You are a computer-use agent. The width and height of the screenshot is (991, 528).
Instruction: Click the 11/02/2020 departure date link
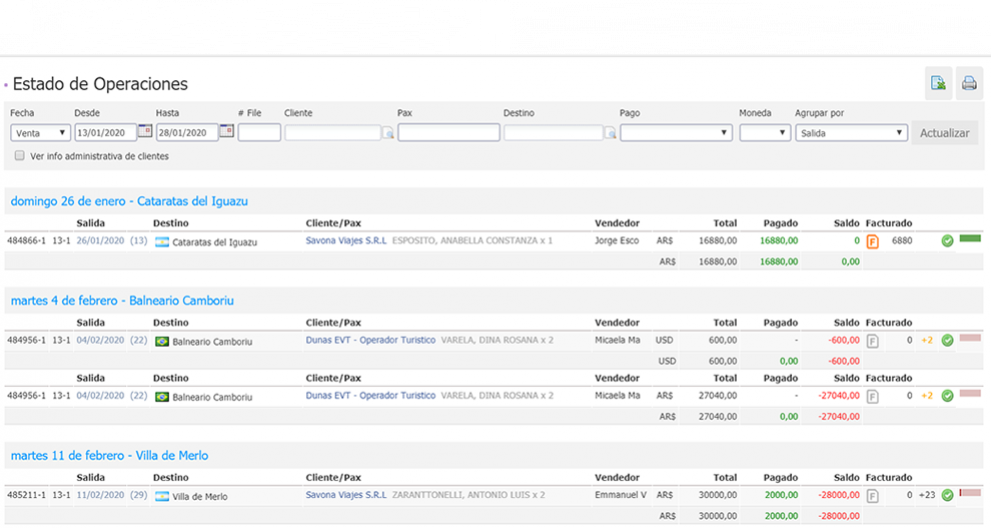[100, 495]
